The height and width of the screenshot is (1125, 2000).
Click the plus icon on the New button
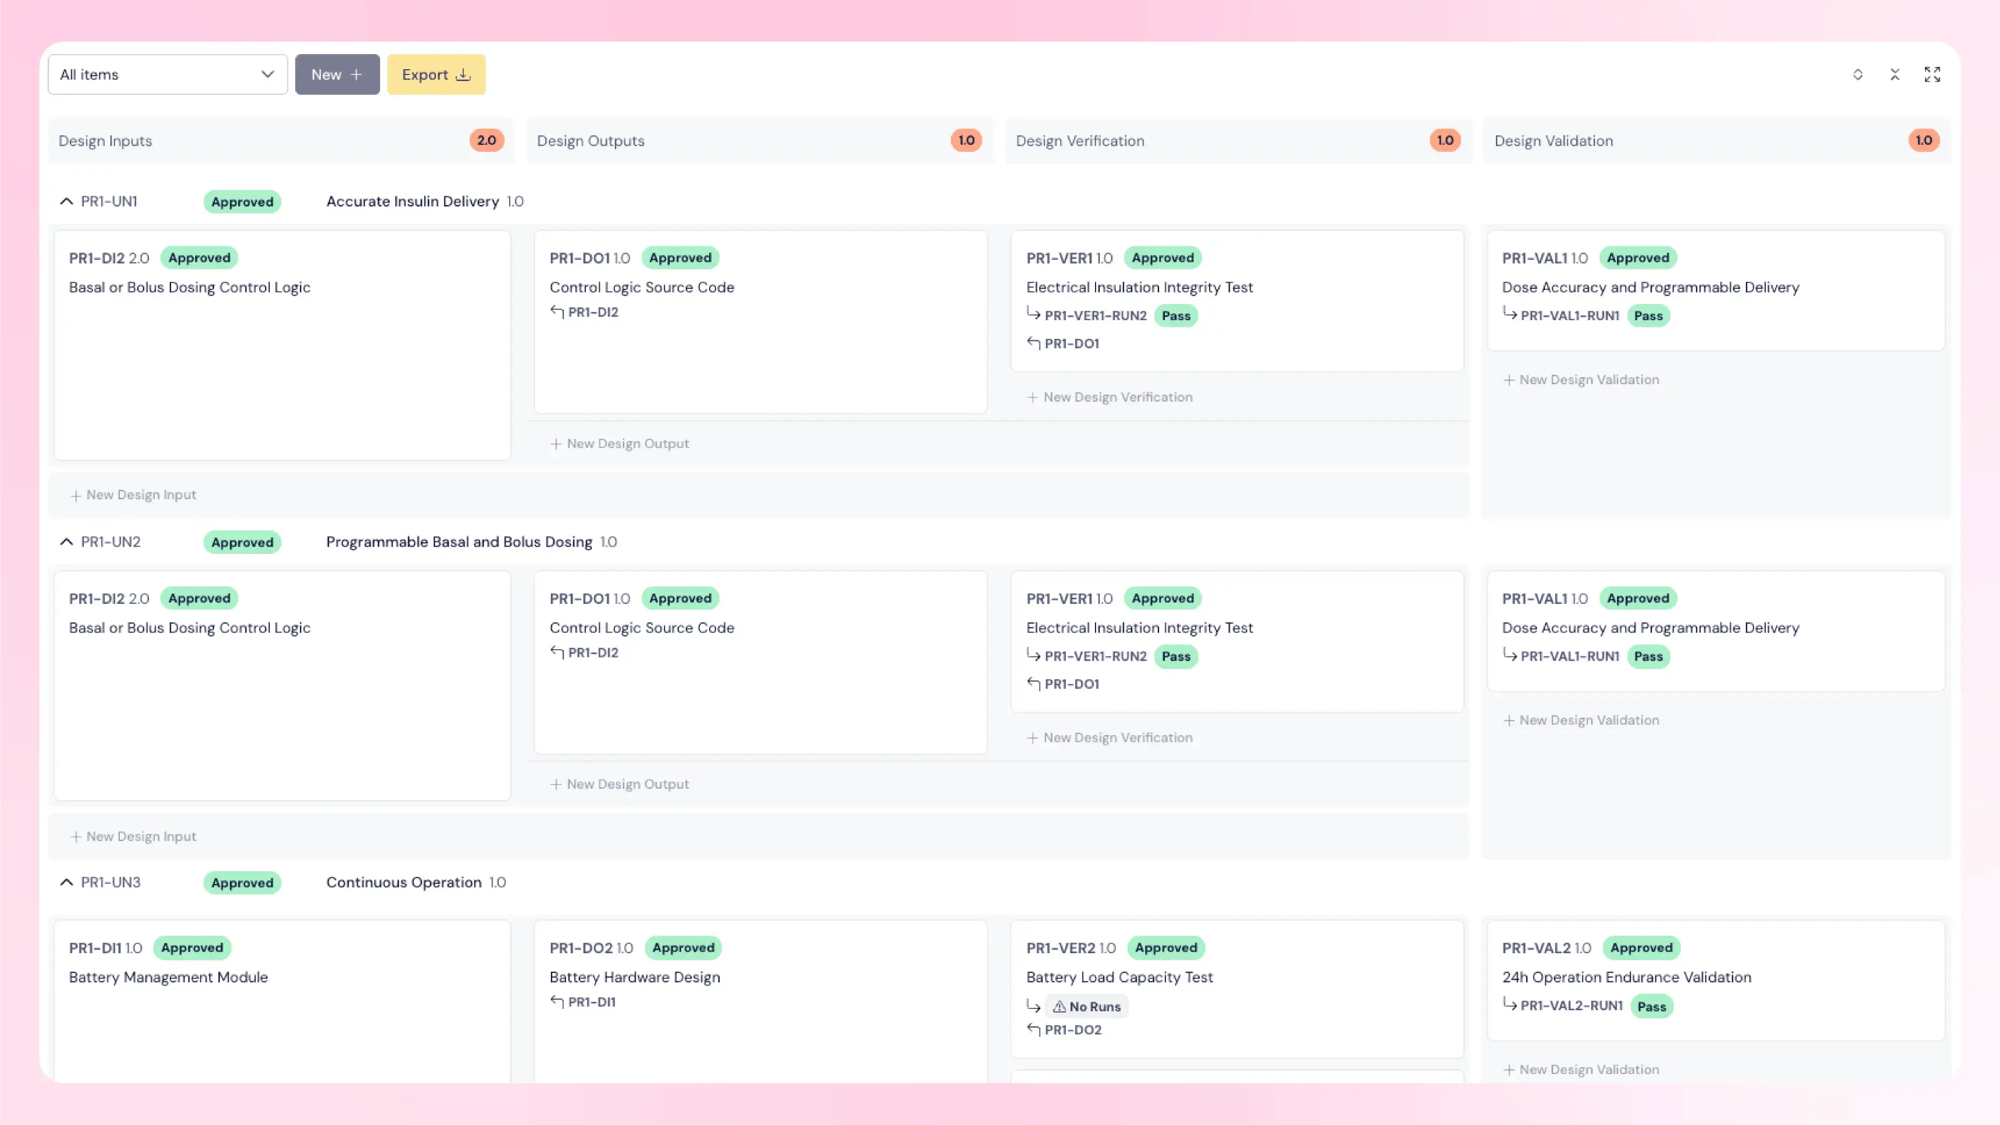point(356,74)
